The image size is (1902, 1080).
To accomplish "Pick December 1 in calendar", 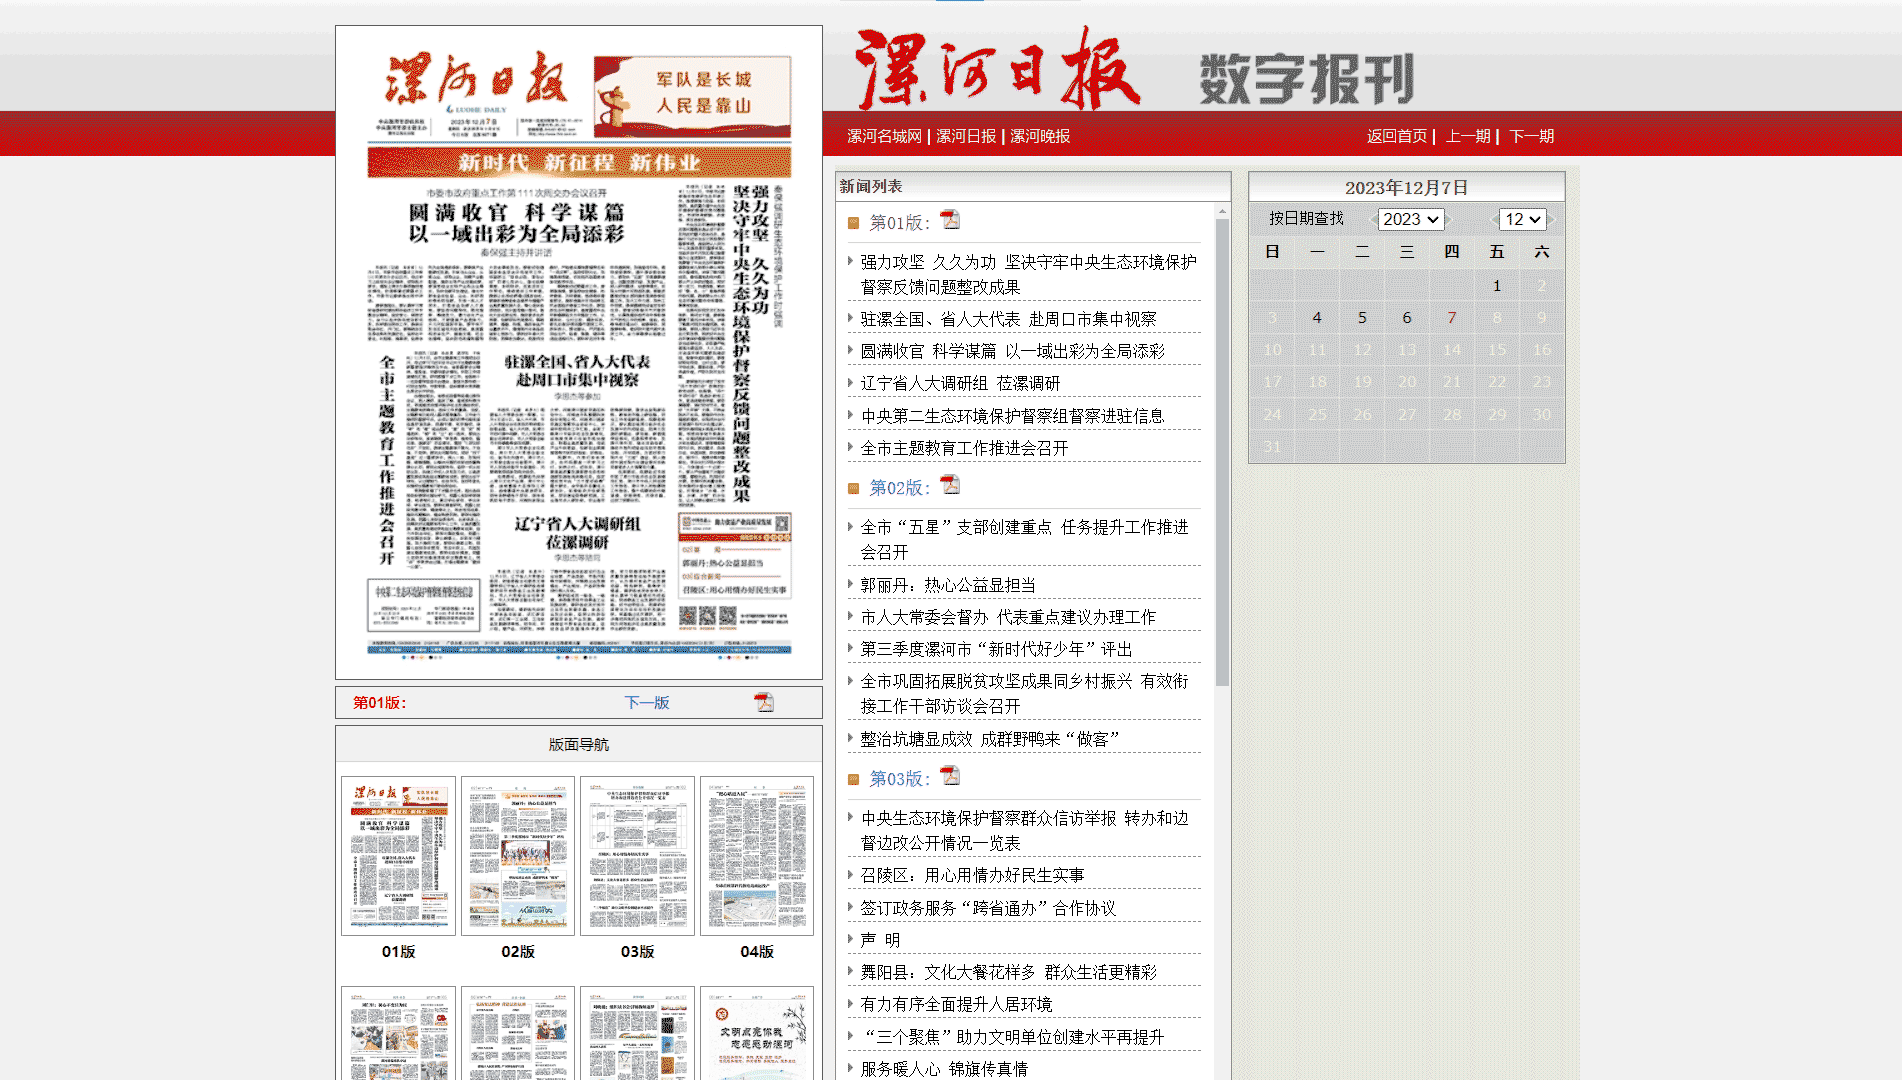I will 1497,286.
